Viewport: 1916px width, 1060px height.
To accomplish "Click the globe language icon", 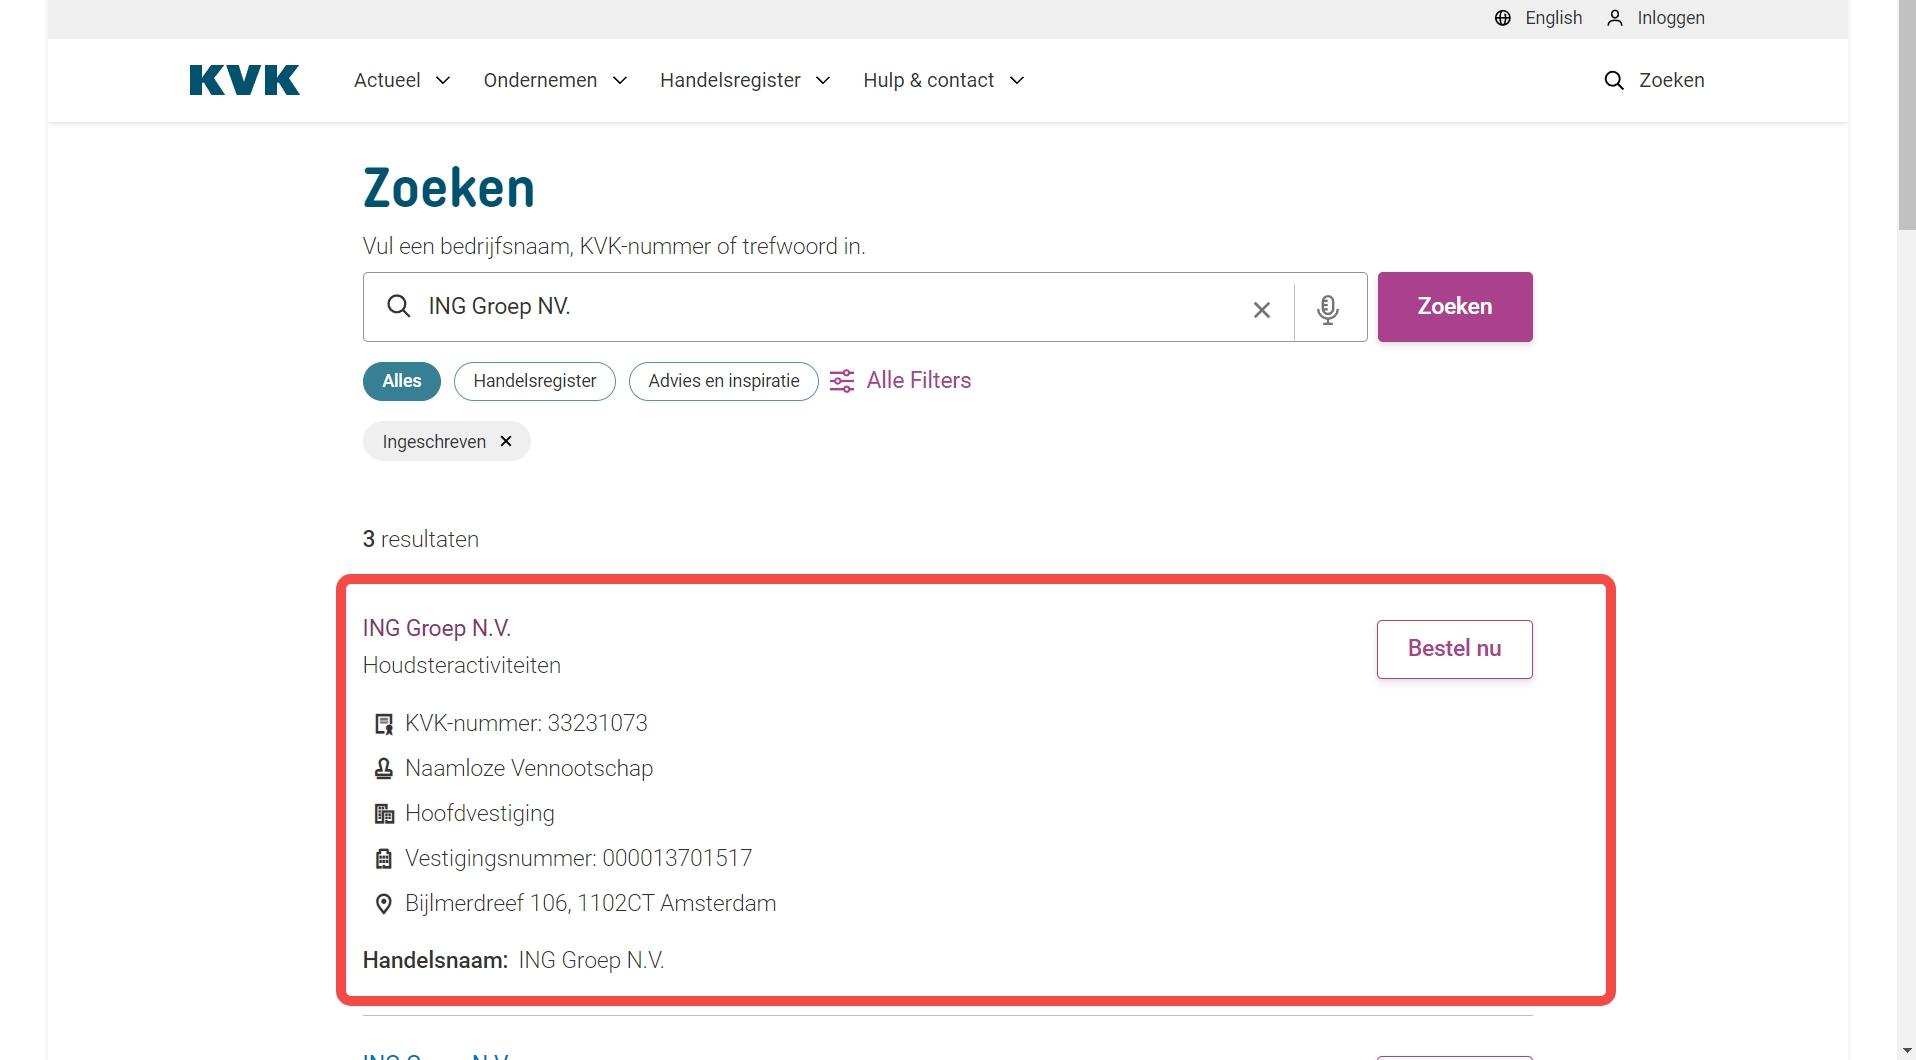I will click(x=1503, y=18).
